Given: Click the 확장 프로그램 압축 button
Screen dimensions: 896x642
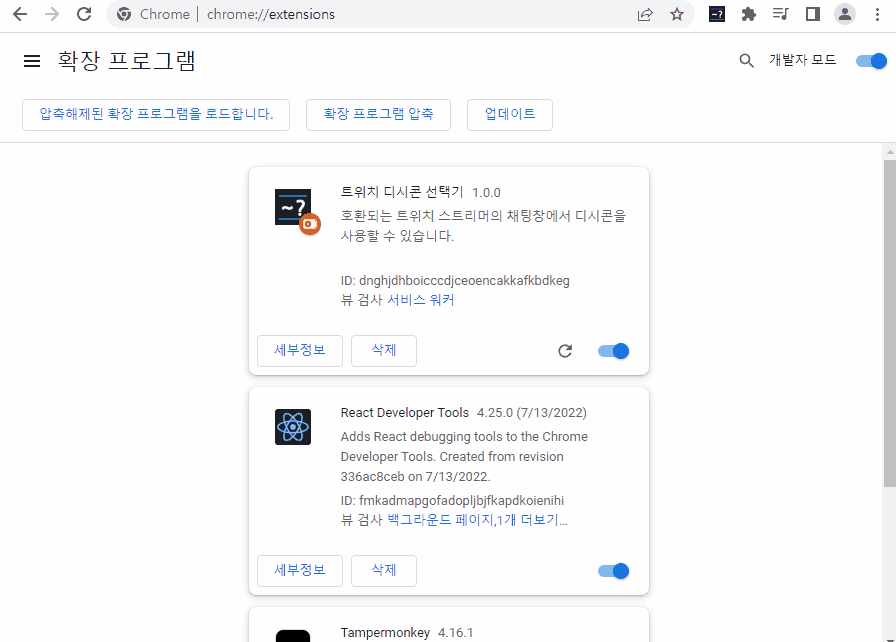Looking at the screenshot, I should 378,115.
